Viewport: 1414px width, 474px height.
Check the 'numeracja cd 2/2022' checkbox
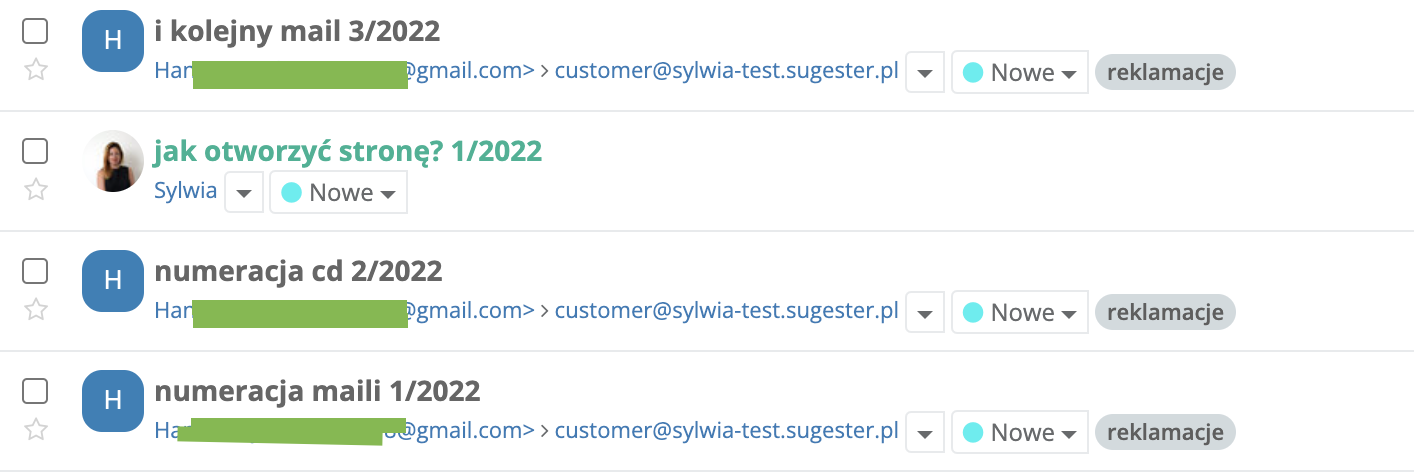click(35, 272)
